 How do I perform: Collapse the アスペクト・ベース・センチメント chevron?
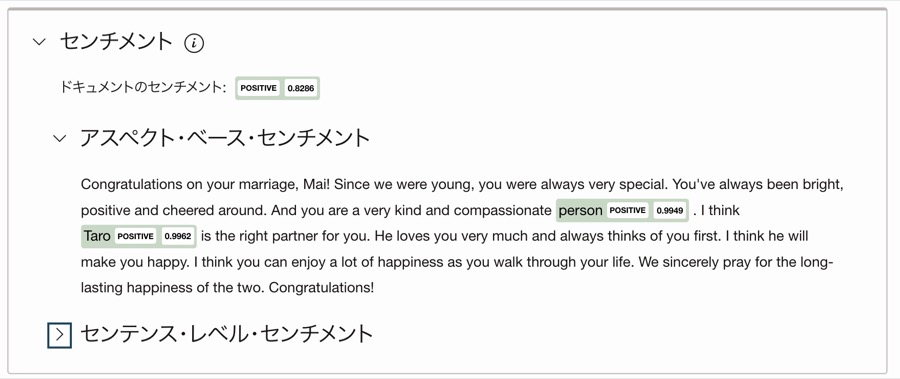60,138
